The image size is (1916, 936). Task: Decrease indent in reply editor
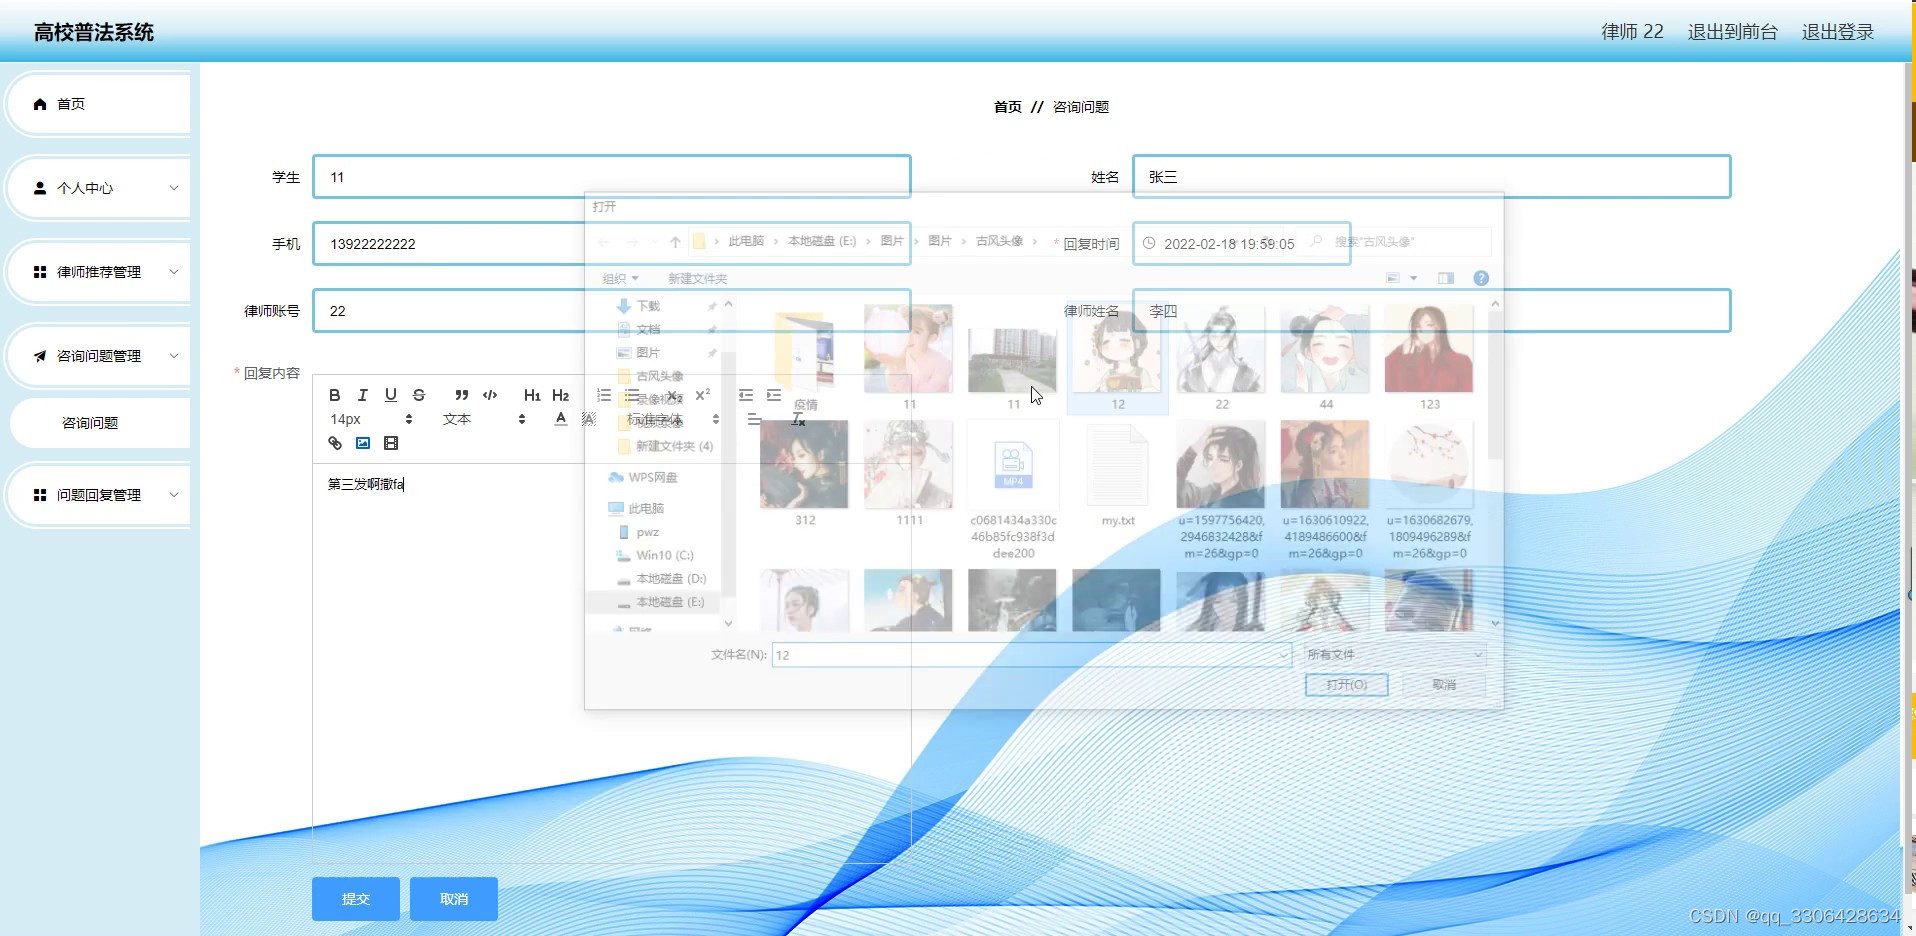[x=746, y=395]
